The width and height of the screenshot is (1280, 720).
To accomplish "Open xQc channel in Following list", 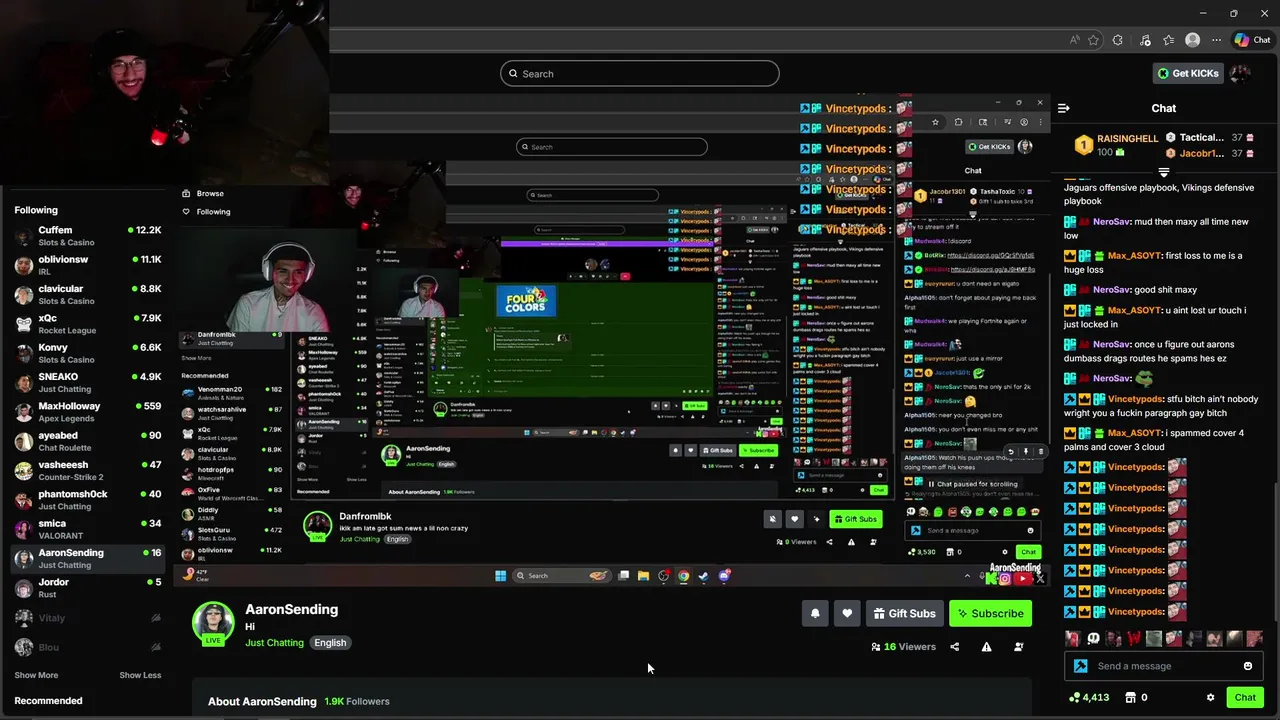I will click(x=88, y=324).
